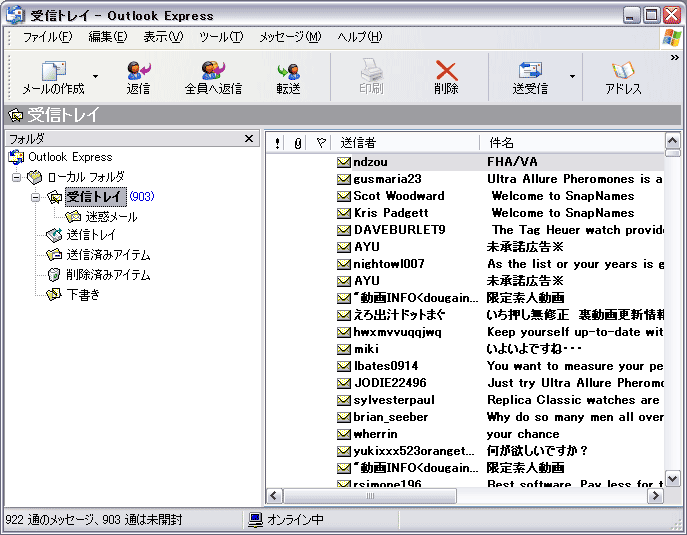Viewport: 687px width, 535px height.
Task: Click the 送信トレイ folder icon
Action: 54,235
